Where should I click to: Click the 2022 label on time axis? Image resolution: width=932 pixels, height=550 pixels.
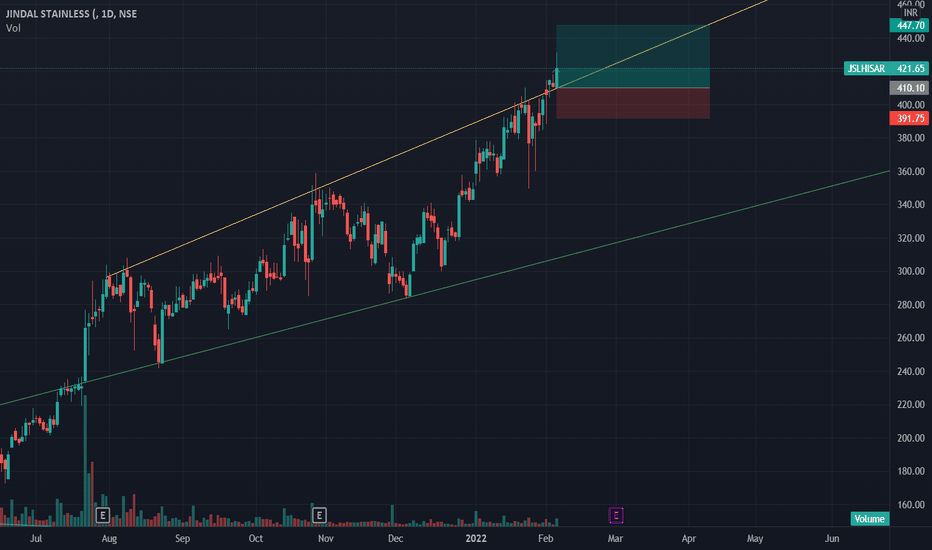[x=476, y=539]
